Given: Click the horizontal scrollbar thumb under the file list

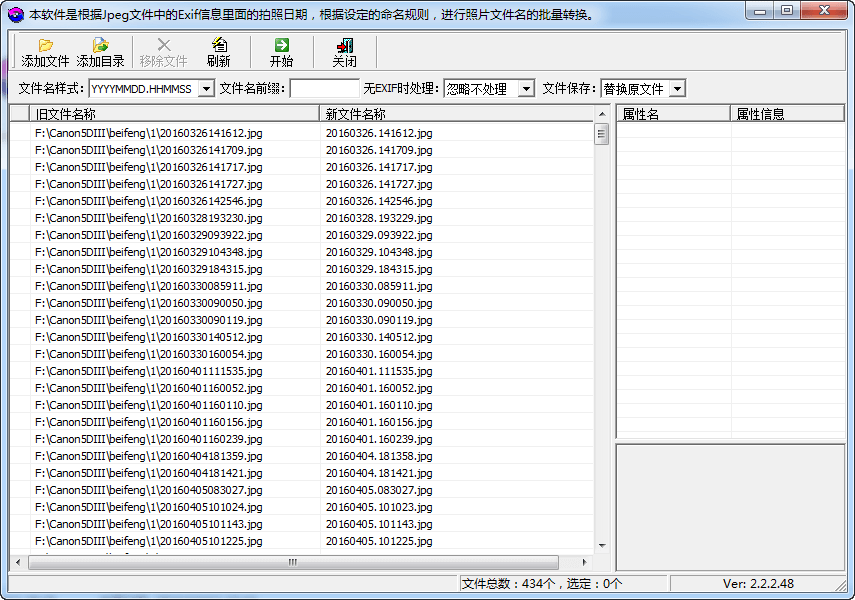Looking at the screenshot, I should coord(293,562).
